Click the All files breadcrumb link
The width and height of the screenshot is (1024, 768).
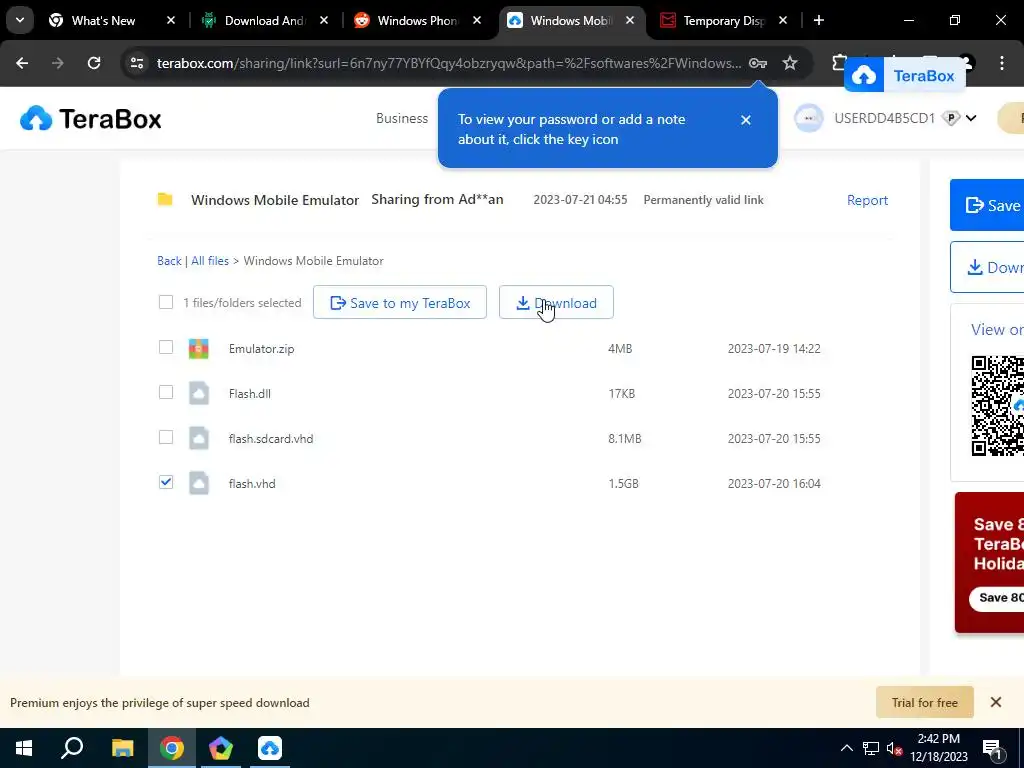210,261
